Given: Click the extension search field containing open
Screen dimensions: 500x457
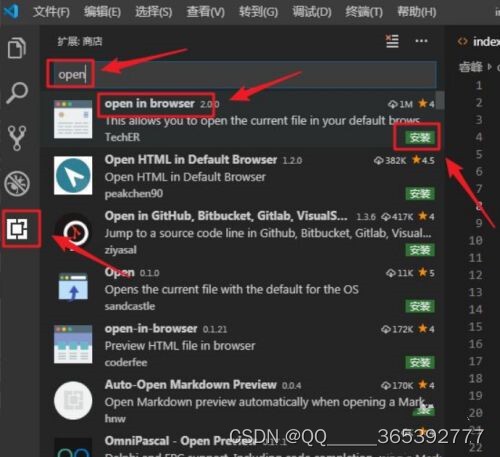Looking at the screenshot, I should coord(244,74).
